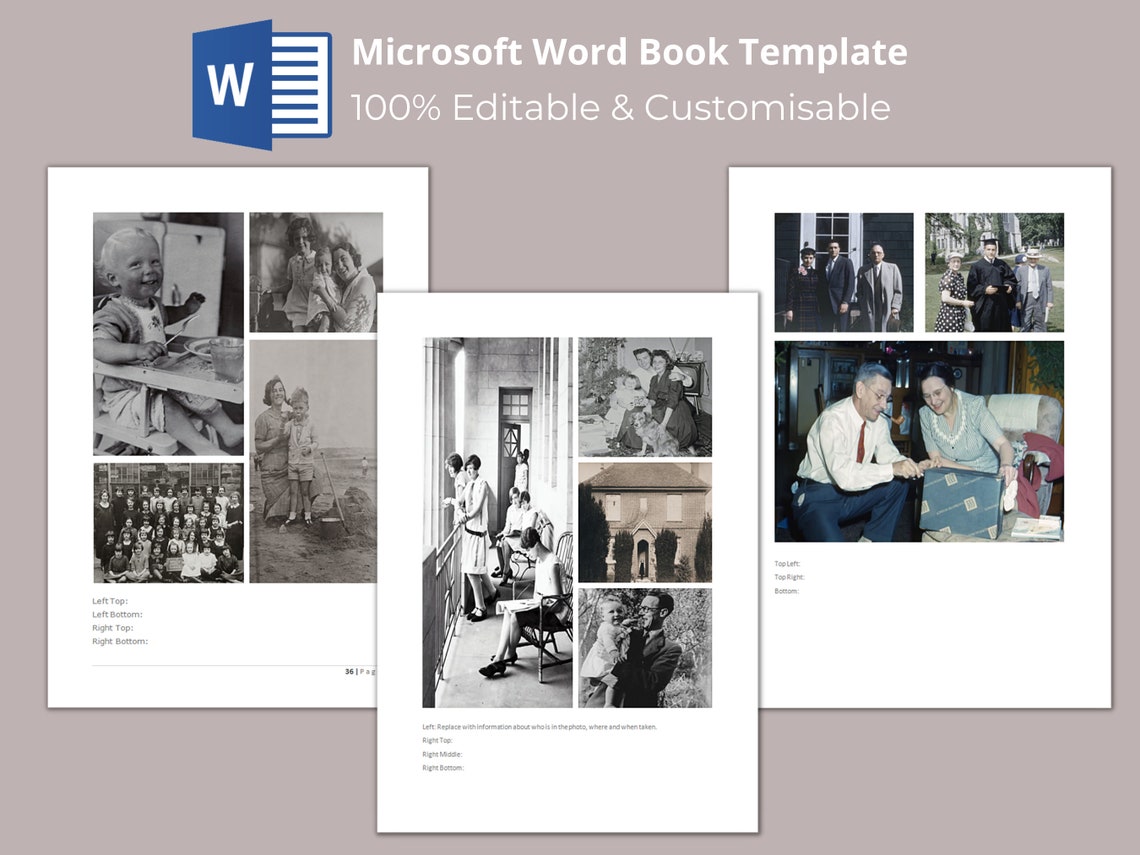Open the graduation ceremony photo
Viewport: 1140px width, 855px height.
(x=995, y=270)
